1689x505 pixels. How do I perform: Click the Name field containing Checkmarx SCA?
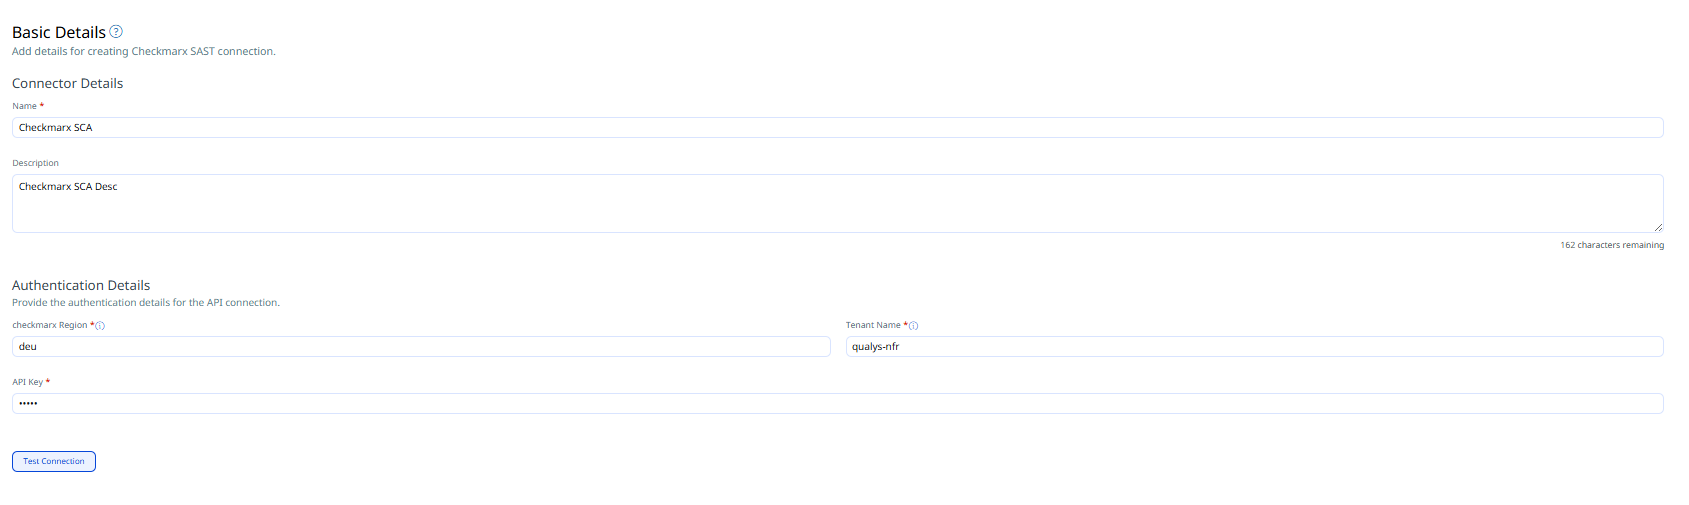pos(837,128)
